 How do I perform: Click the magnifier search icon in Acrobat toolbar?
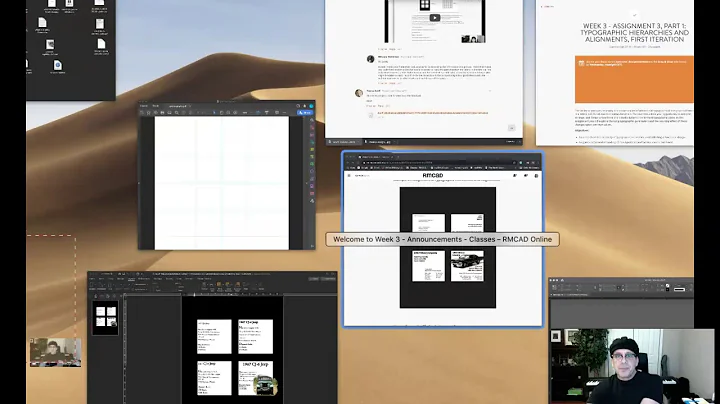click(177, 112)
